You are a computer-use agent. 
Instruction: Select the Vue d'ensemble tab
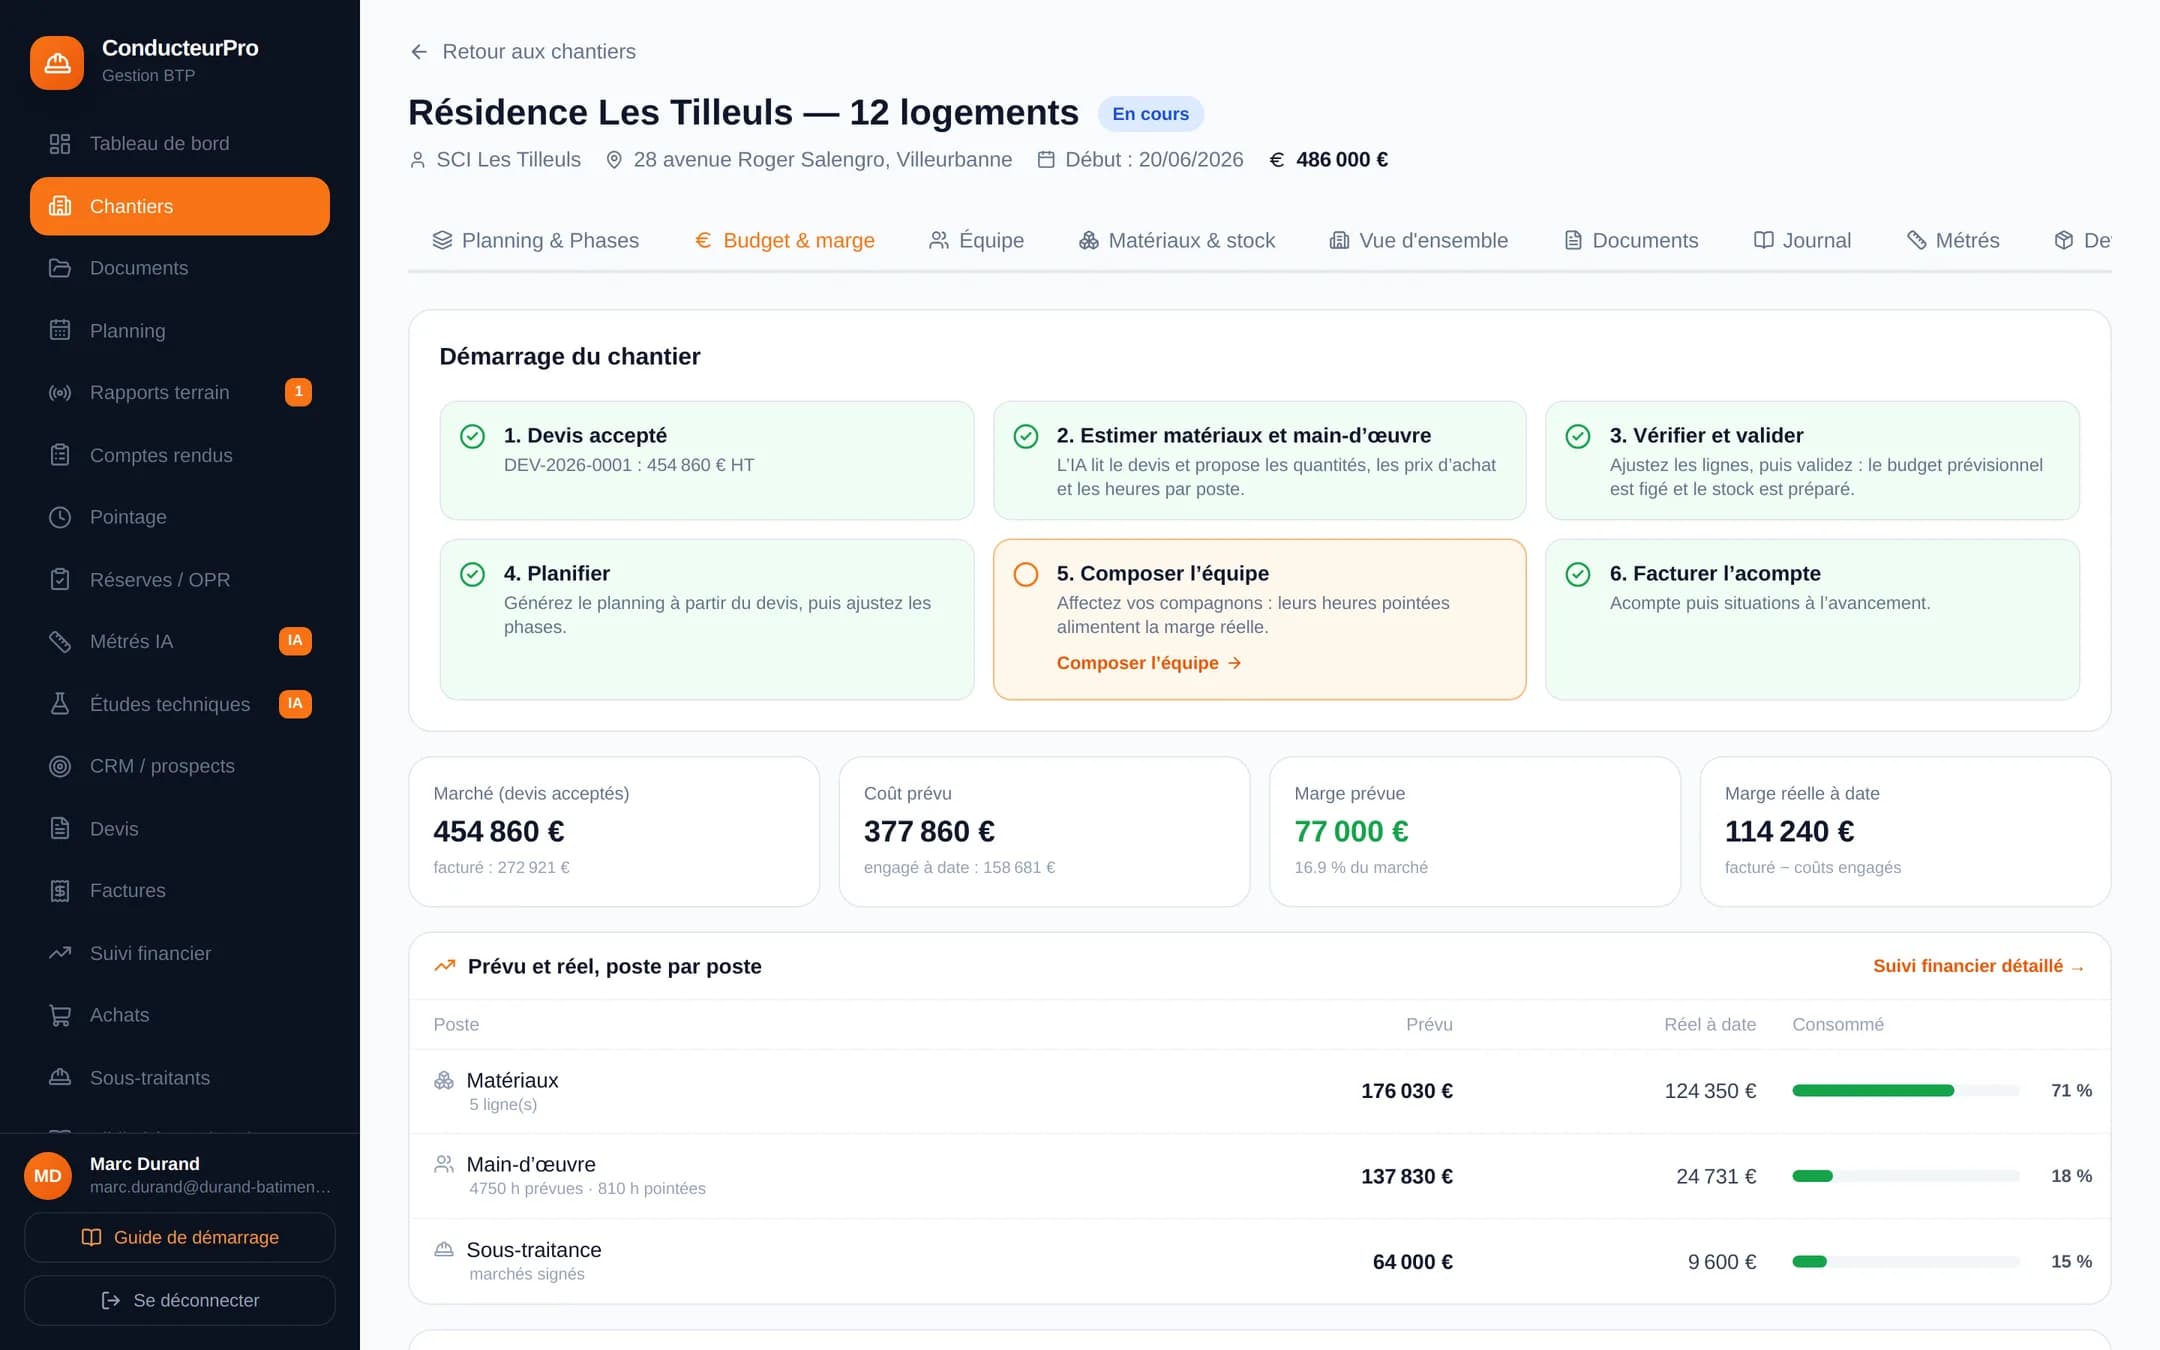click(1418, 240)
